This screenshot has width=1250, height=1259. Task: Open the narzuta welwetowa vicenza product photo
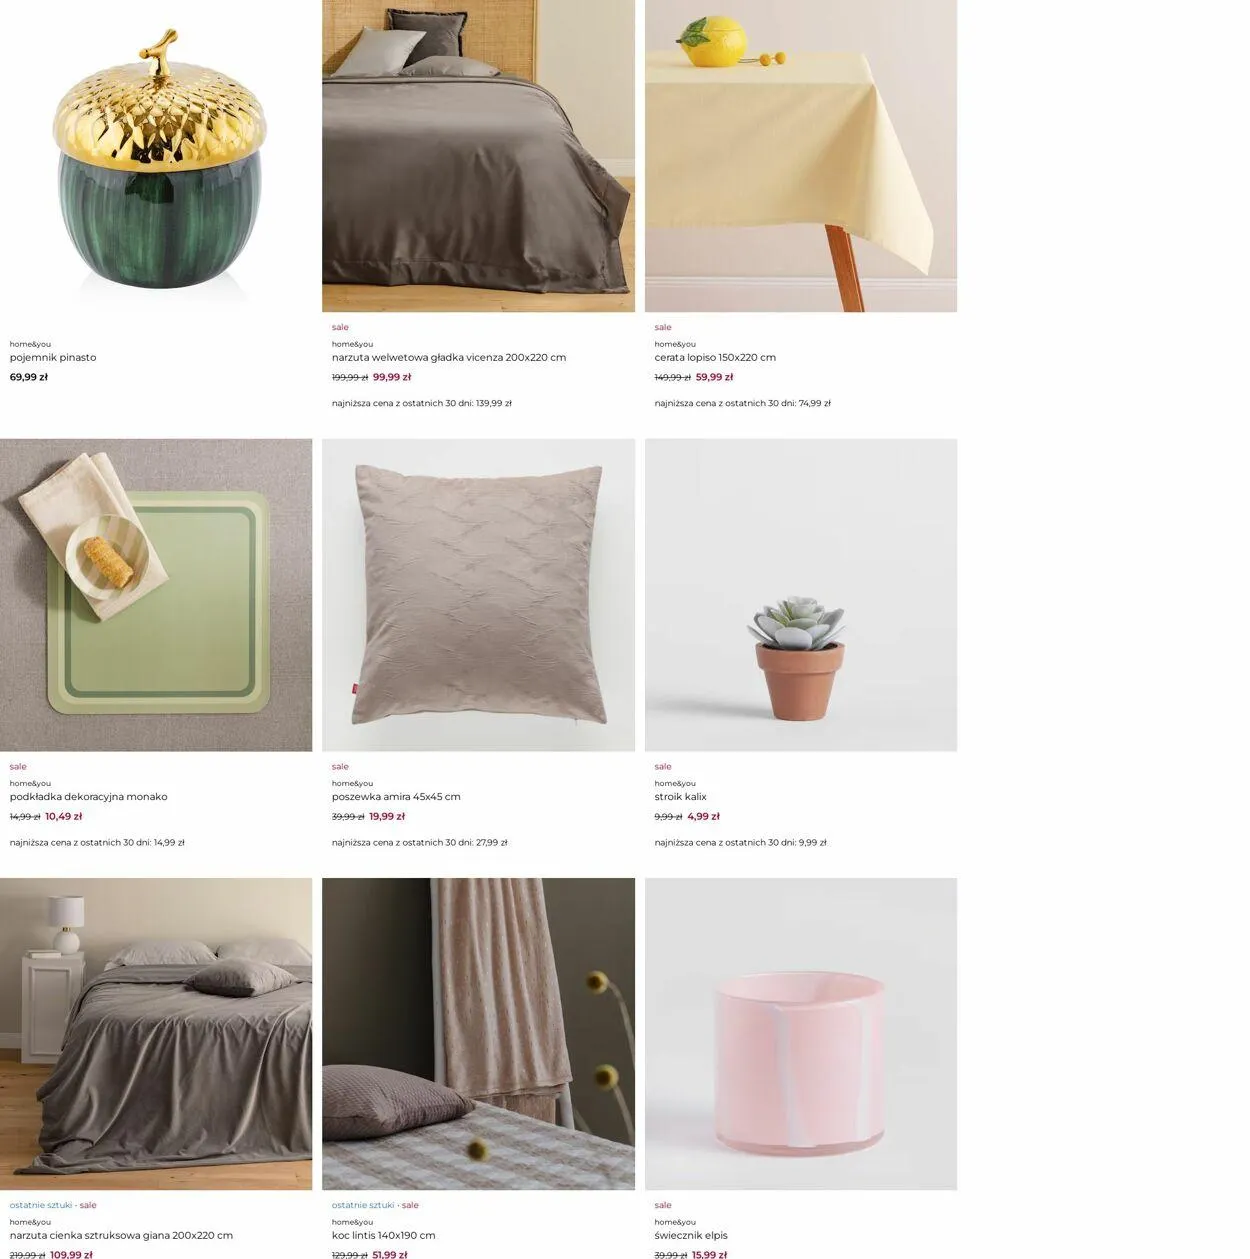478,156
